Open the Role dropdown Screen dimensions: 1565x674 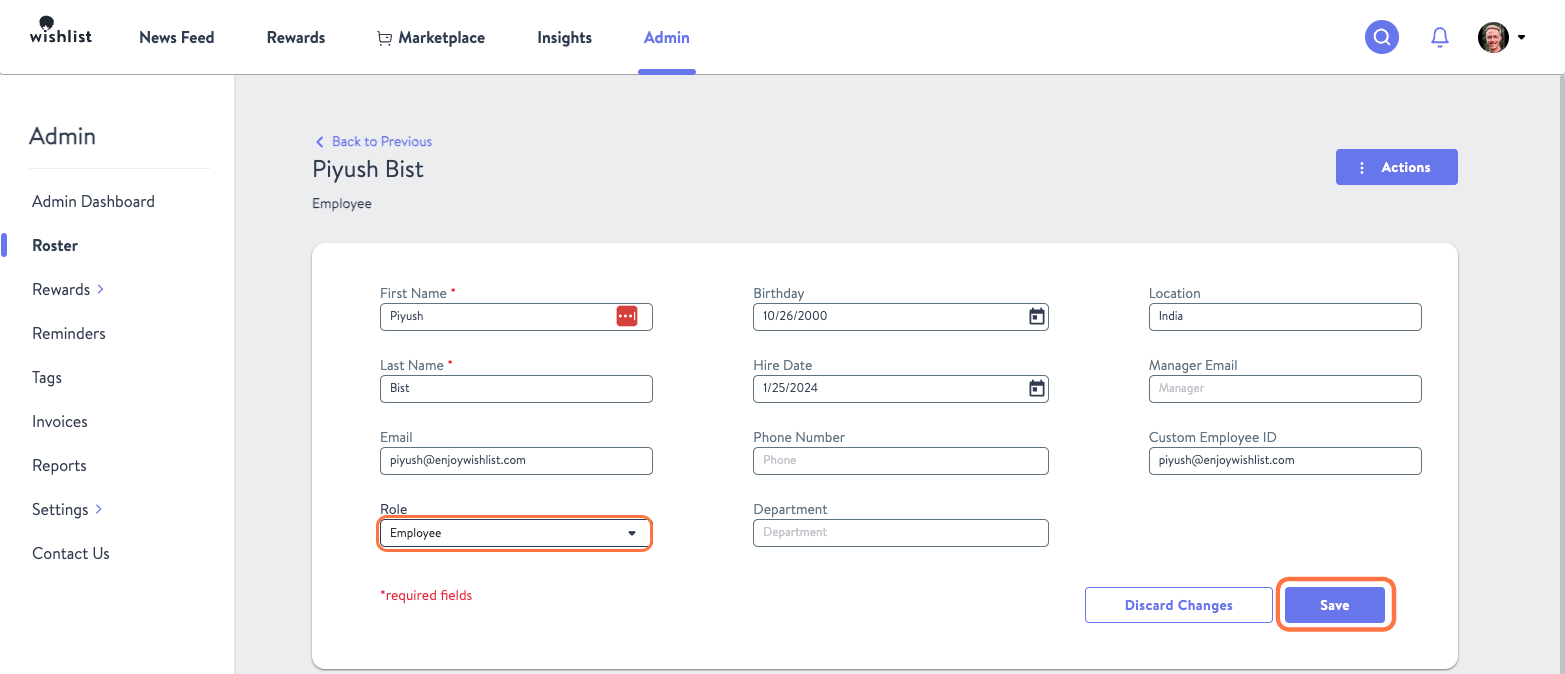point(516,533)
